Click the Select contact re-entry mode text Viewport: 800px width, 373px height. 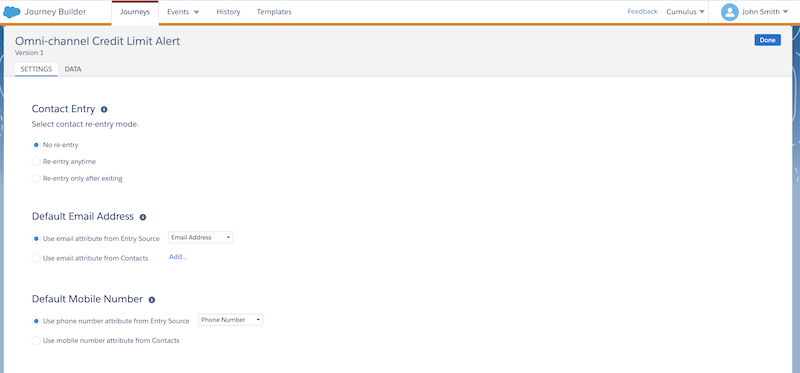tap(85, 124)
